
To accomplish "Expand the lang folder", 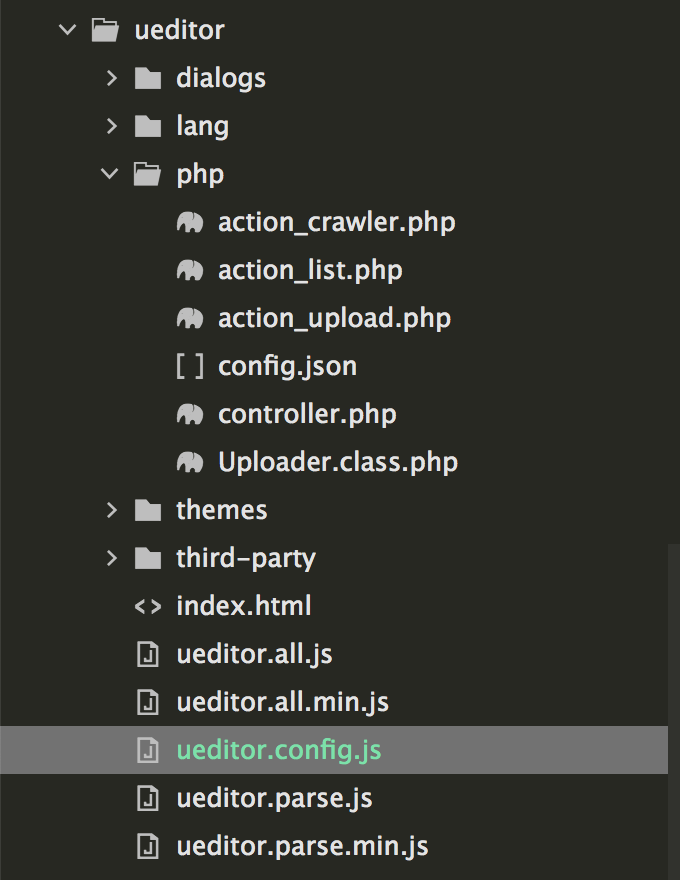I will click(110, 126).
